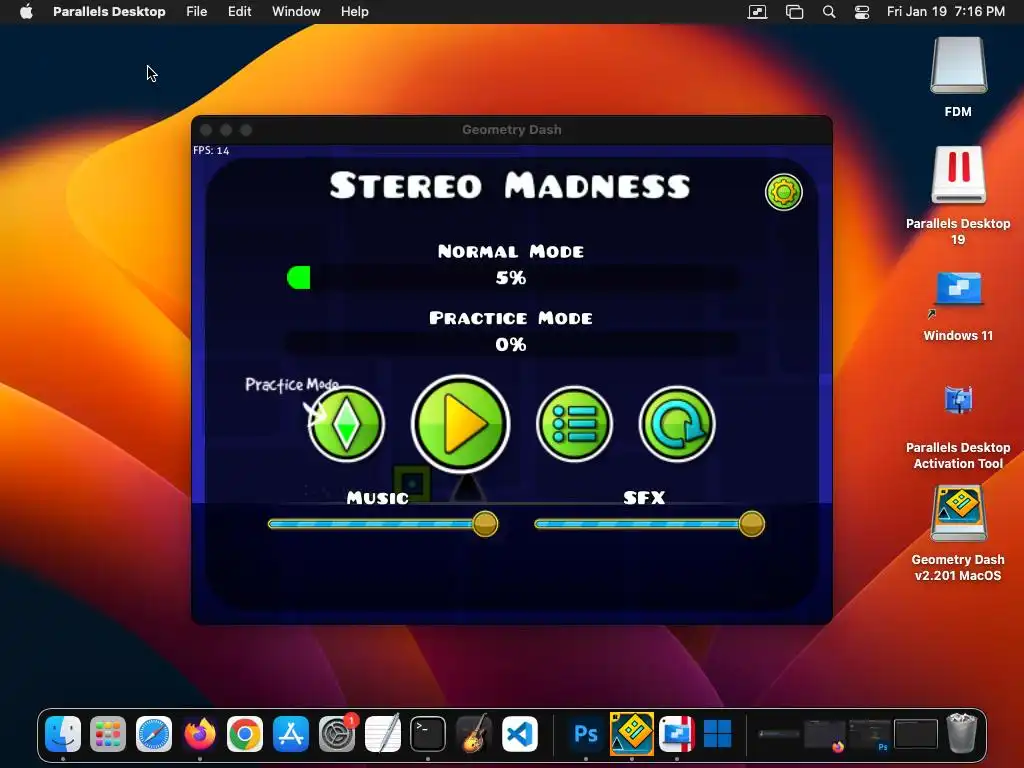The width and height of the screenshot is (1024, 768).
Task: Open Terminal from the dock
Action: coord(428,734)
